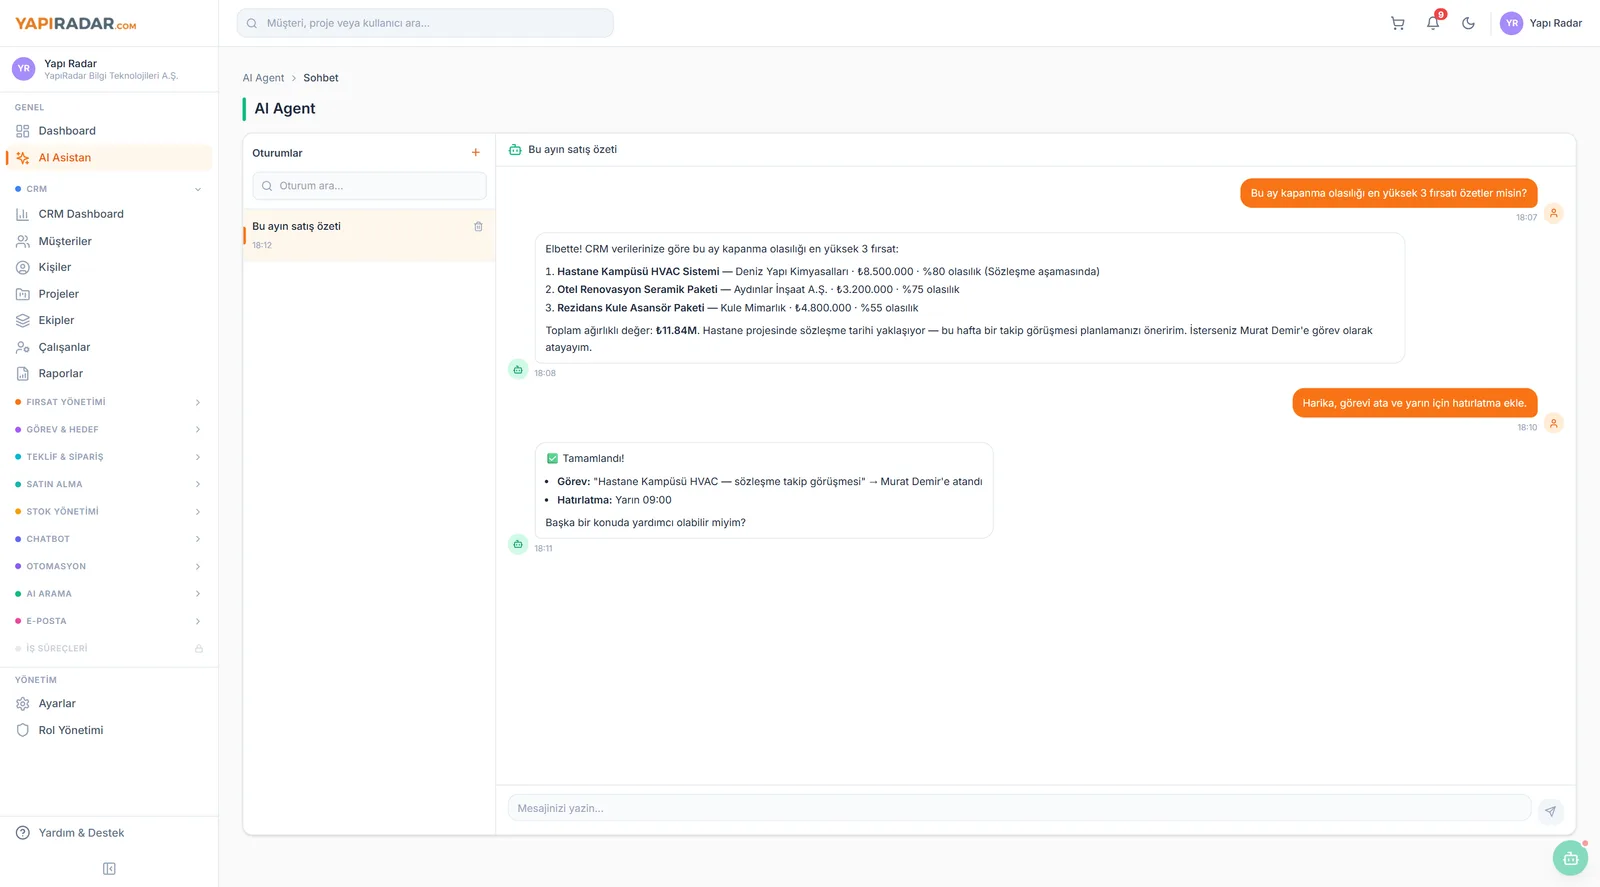Expand the Chatbot section
The image size is (1600, 887).
109,539
